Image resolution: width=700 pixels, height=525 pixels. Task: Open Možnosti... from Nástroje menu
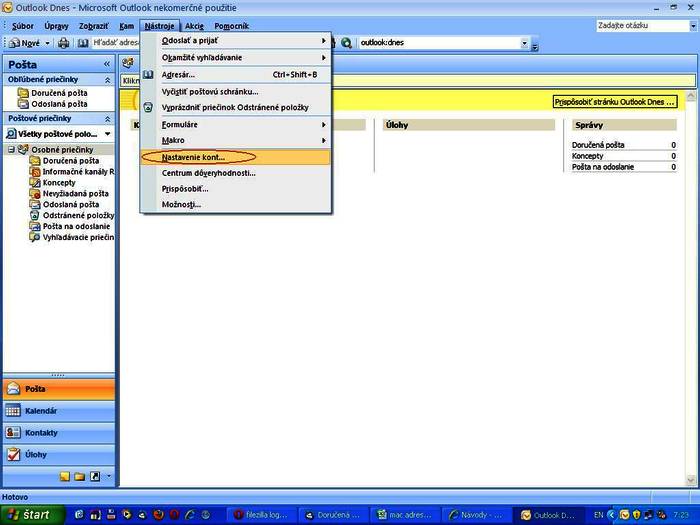point(236,204)
